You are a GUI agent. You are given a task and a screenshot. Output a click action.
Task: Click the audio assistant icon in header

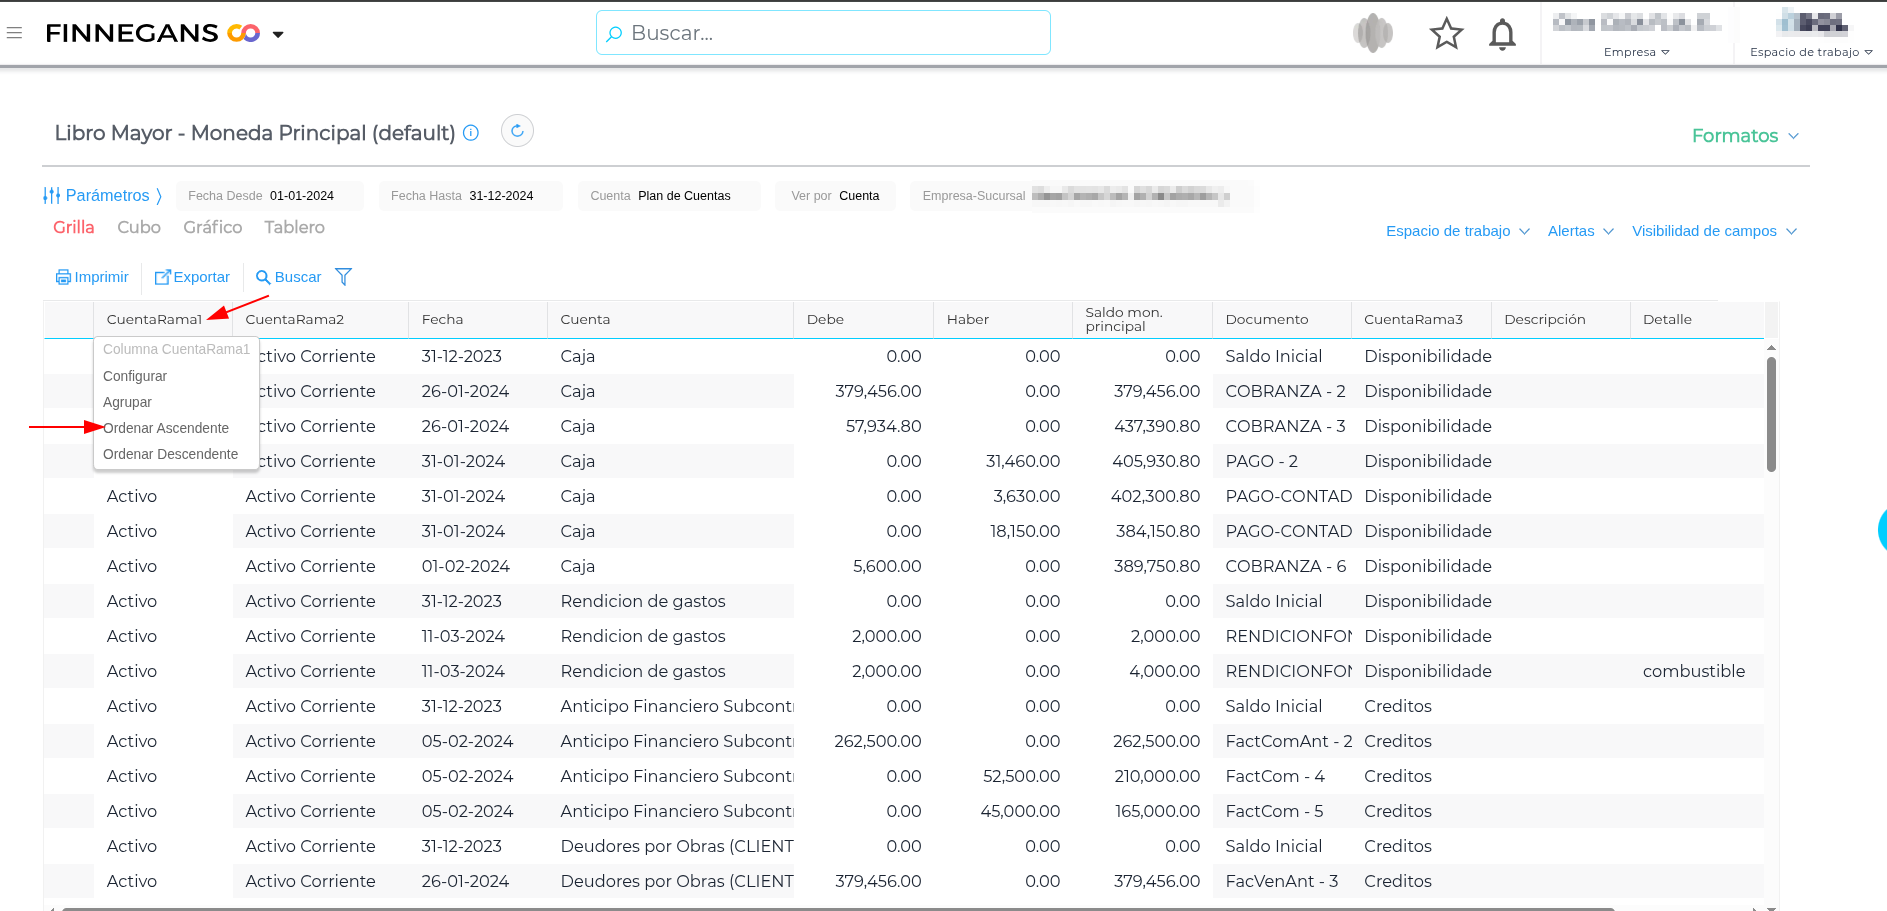coord(1373,34)
